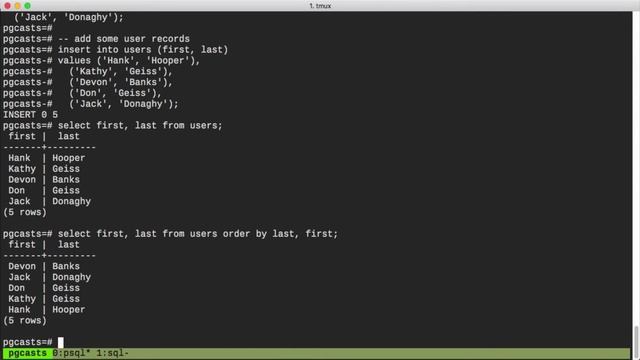This screenshot has height=360, width=640.
Task: Click 'Jack' in the sorted result table
Action: [x=19, y=278]
